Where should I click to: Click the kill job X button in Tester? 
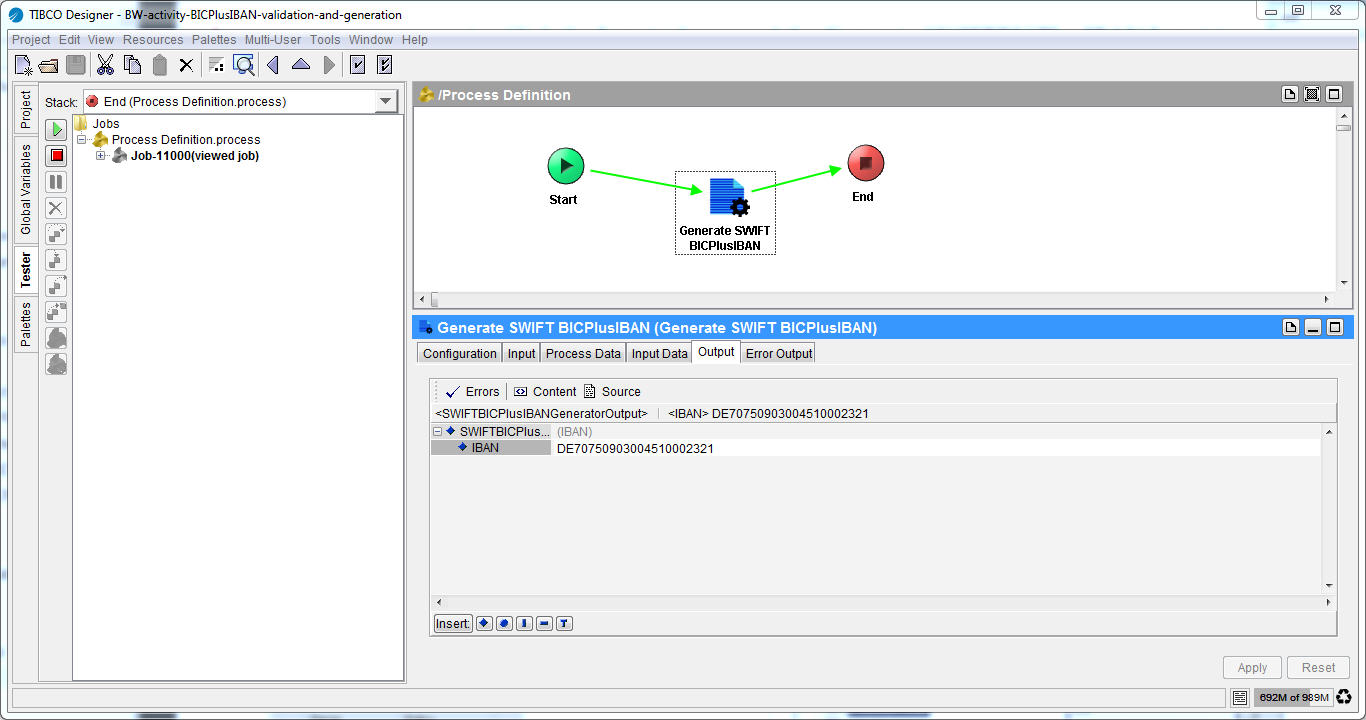tap(56, 208)
